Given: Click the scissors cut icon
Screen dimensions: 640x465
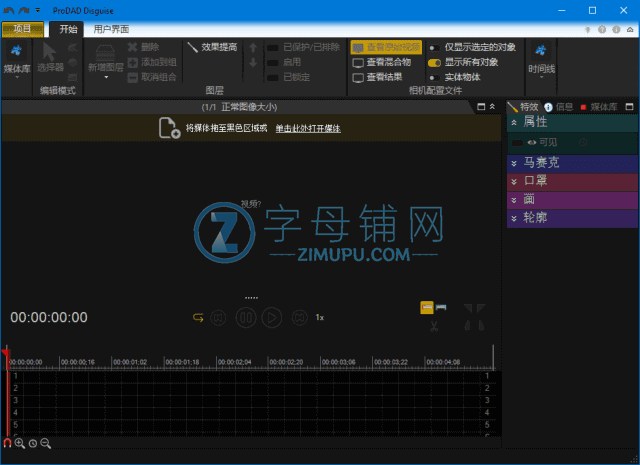Looking at the screenshot, I should [434, 326].
